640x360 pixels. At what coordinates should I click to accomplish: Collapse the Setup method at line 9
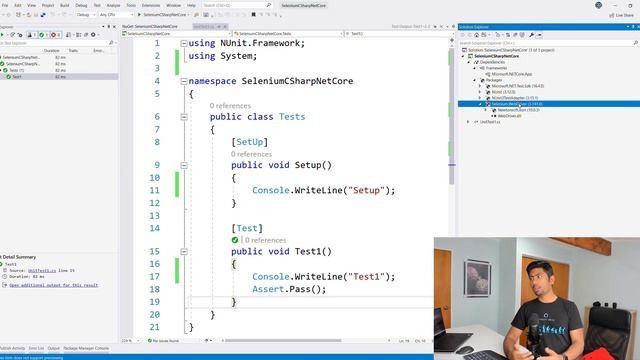(184, 165)
